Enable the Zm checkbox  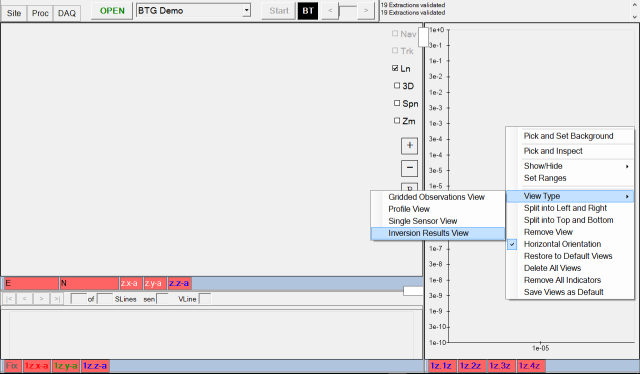[397, 121]
